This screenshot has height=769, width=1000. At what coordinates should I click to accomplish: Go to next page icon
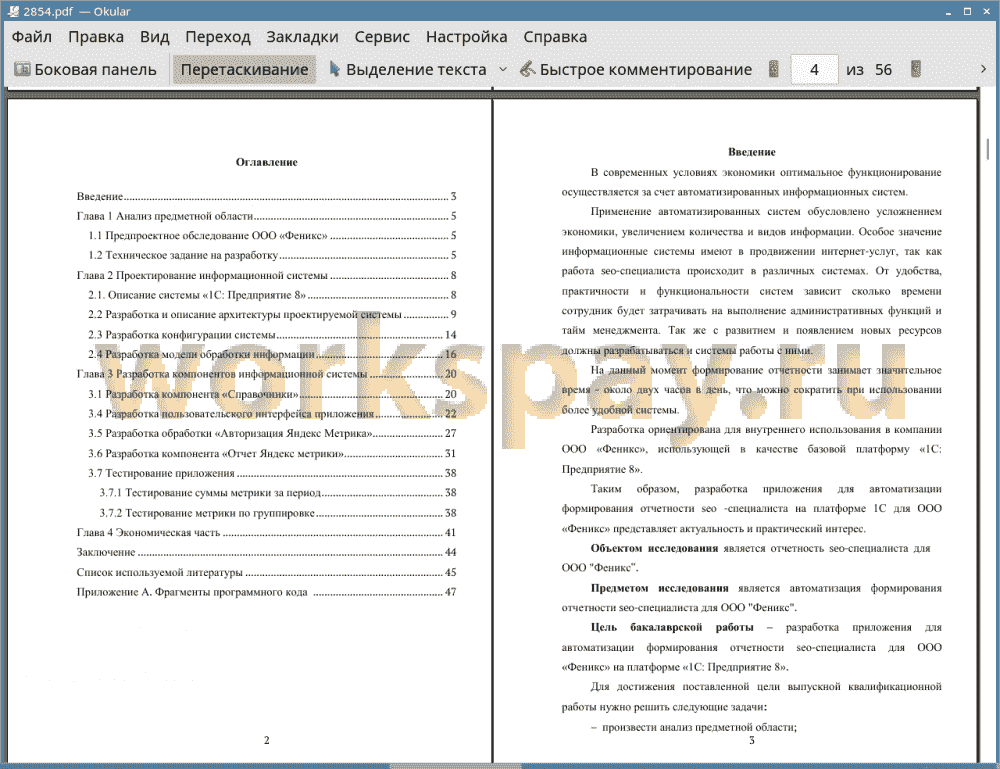[x=916, y=69]
